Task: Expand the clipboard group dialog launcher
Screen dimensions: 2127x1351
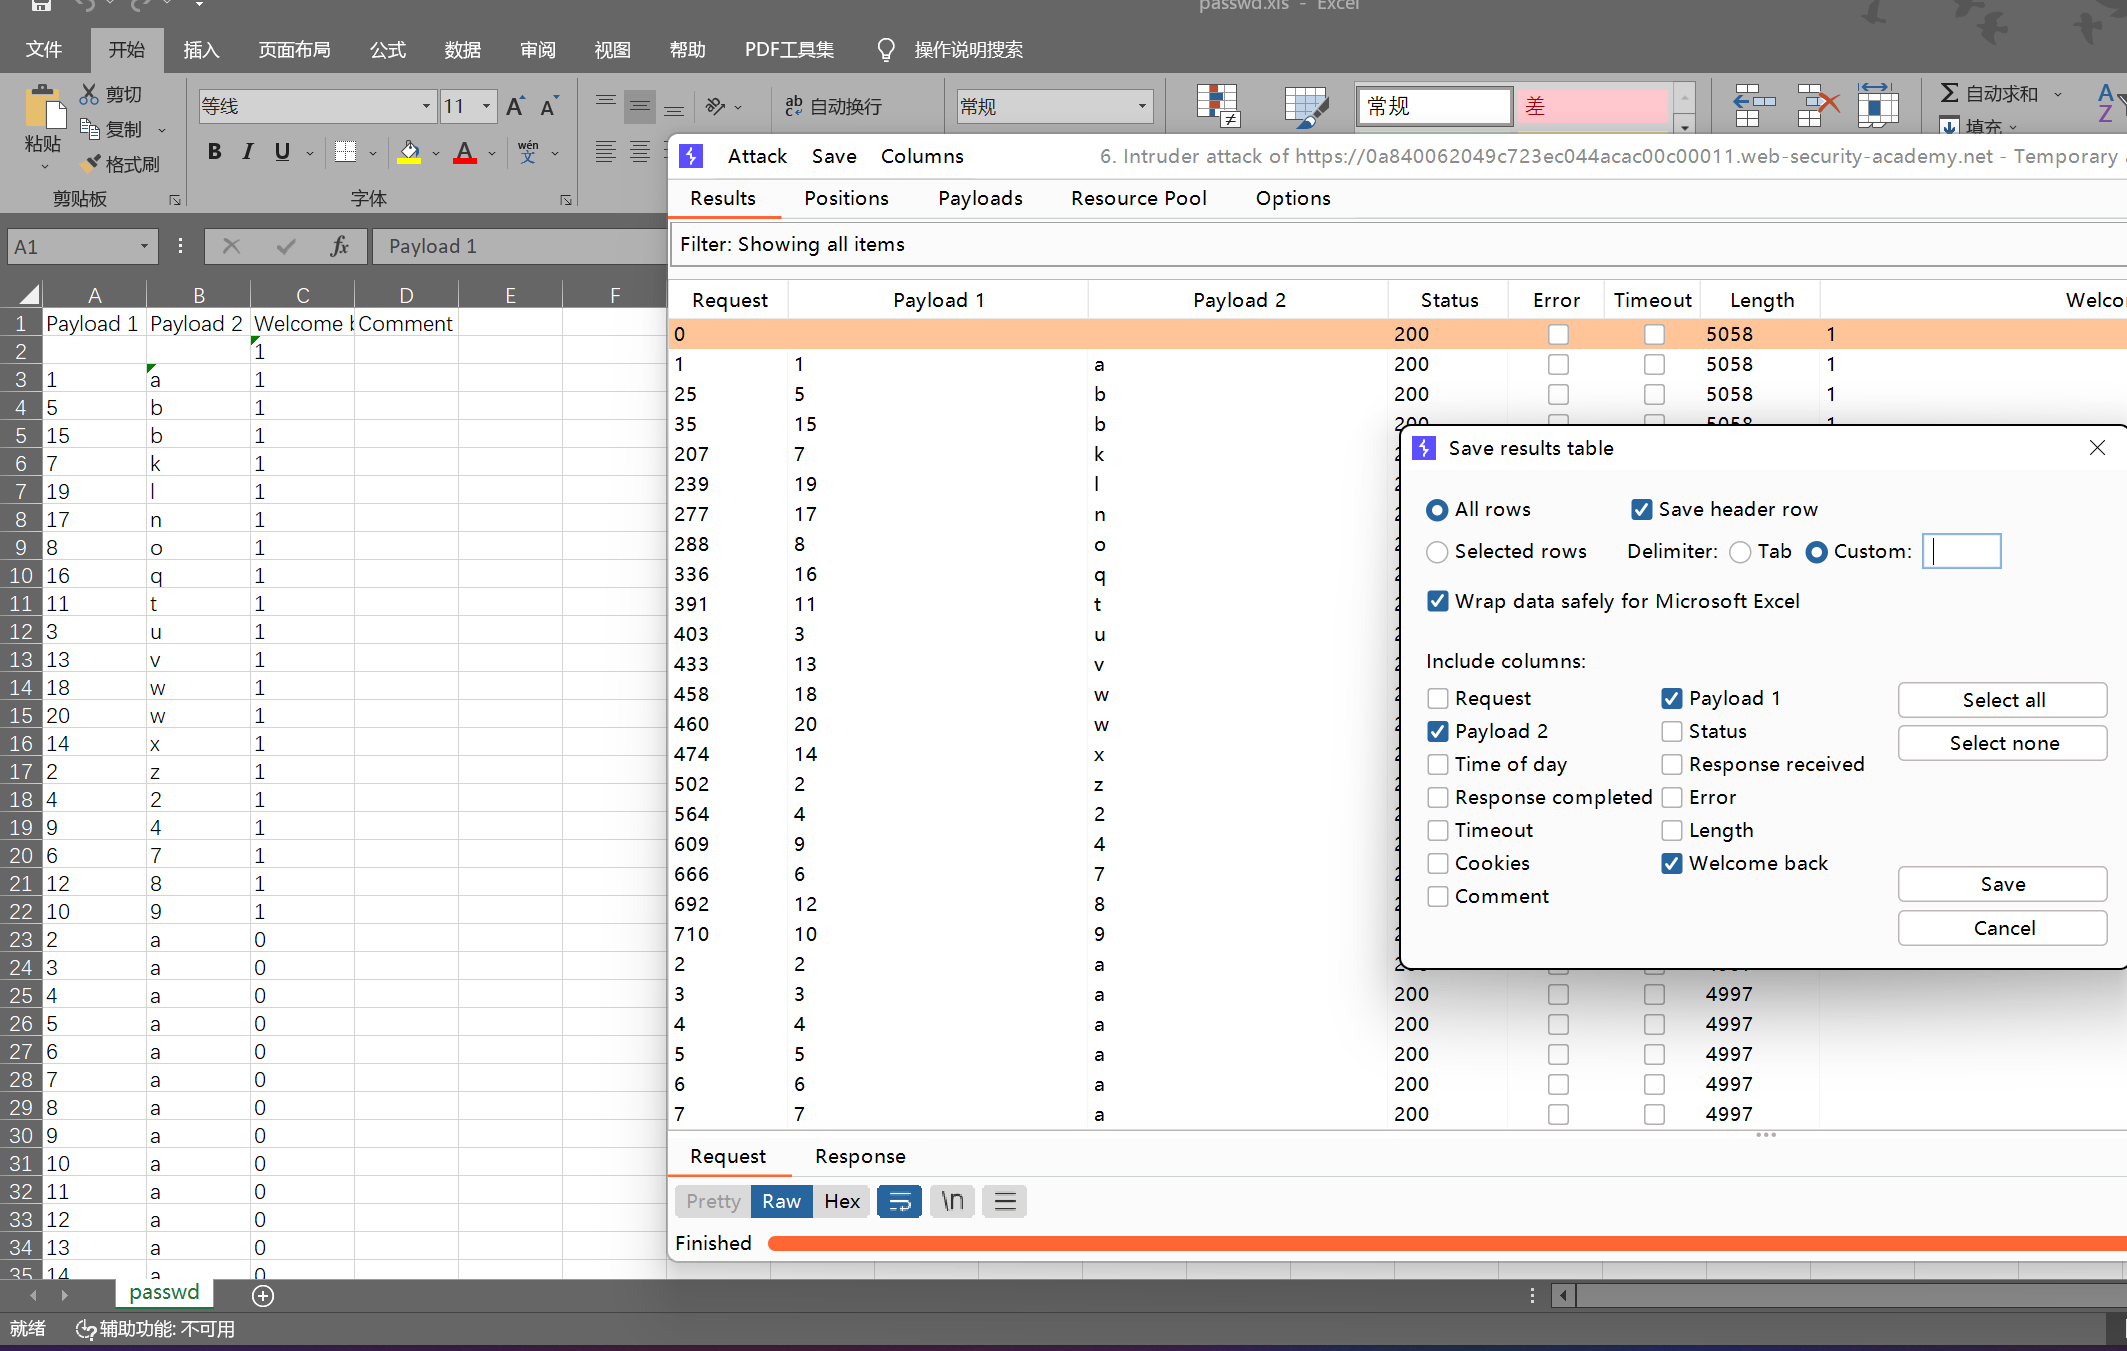Action: pos(175,200)
